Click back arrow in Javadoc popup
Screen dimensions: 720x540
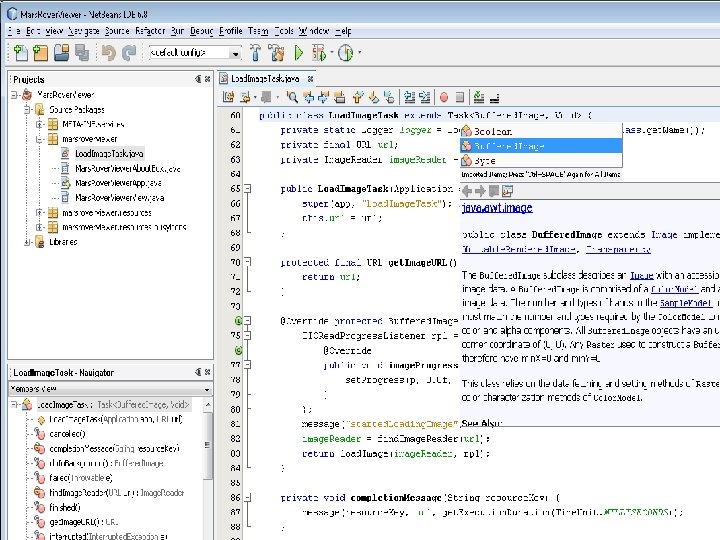click(466, 190)
